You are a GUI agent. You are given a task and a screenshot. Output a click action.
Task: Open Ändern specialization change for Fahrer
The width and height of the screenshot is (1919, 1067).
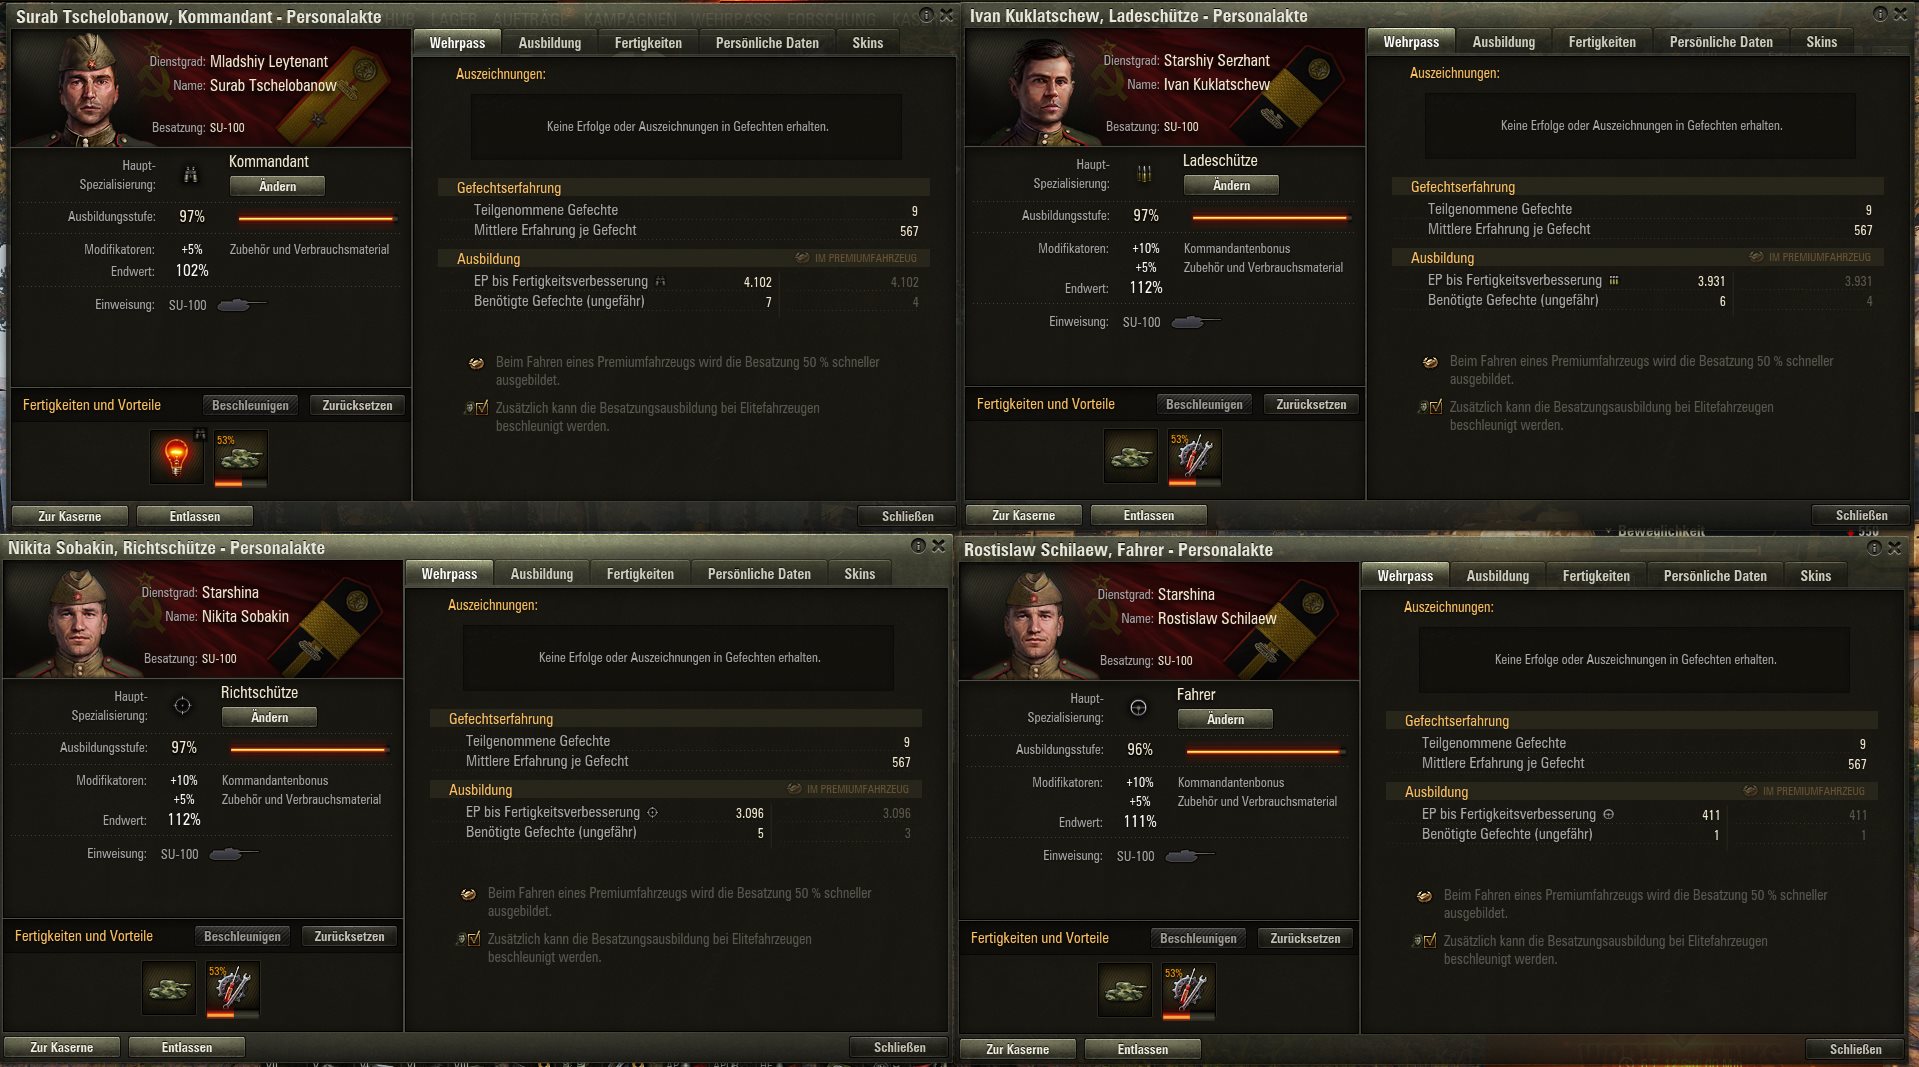point(1225,719)
